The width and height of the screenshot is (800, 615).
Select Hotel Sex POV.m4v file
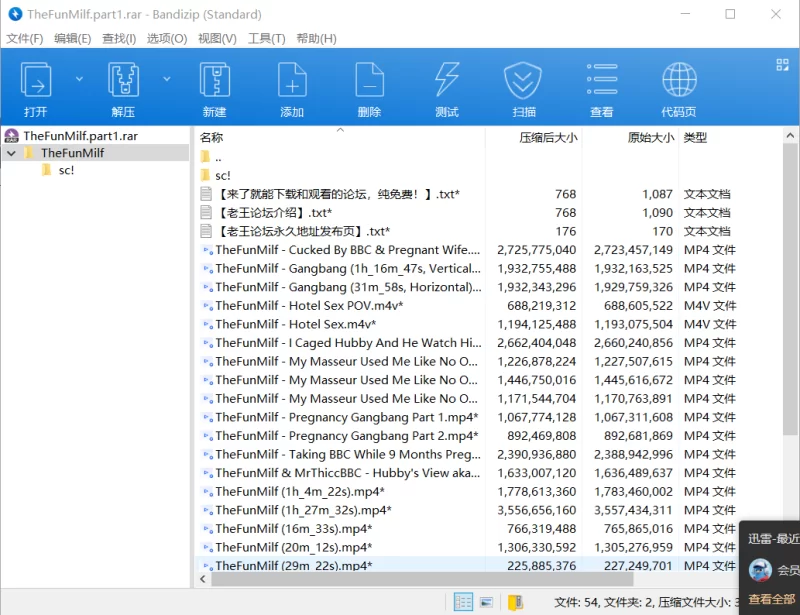(309, 306)
